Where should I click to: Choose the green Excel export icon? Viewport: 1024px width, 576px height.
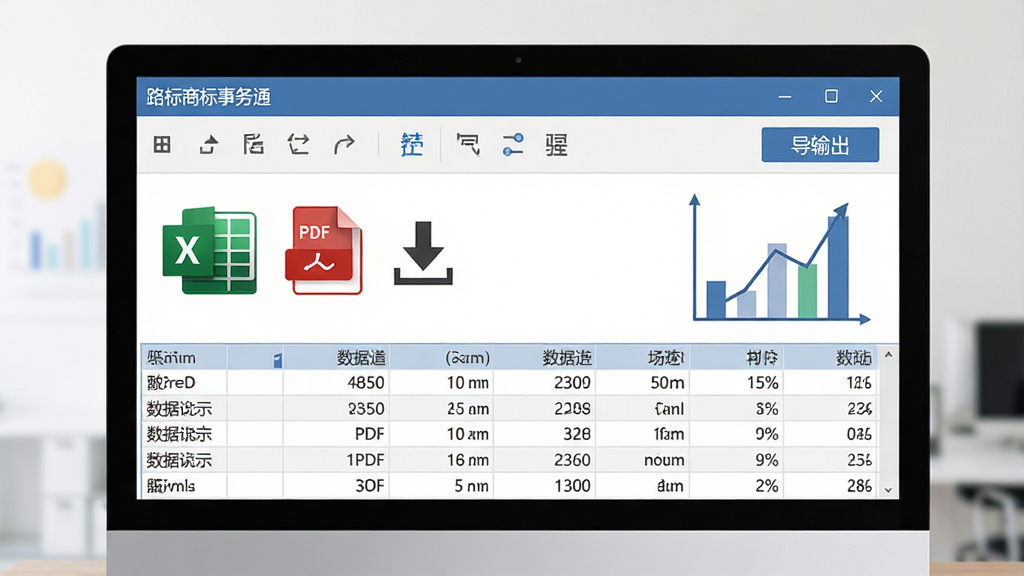[210, 251]
